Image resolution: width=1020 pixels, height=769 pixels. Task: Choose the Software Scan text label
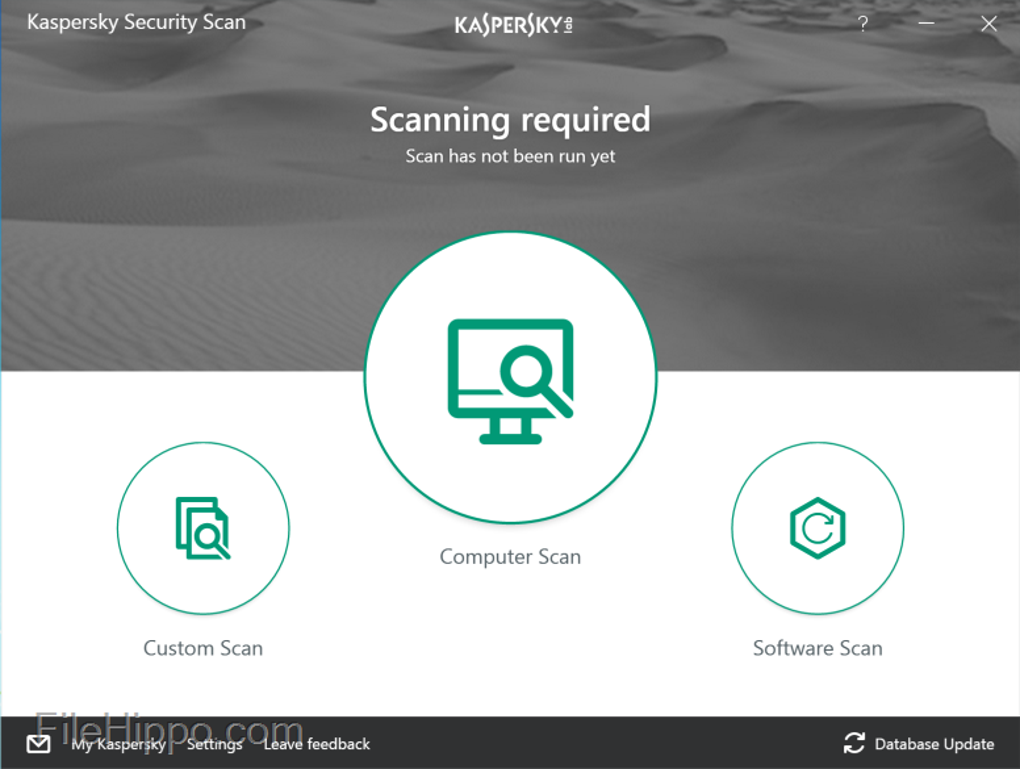[x=817, y=648]
